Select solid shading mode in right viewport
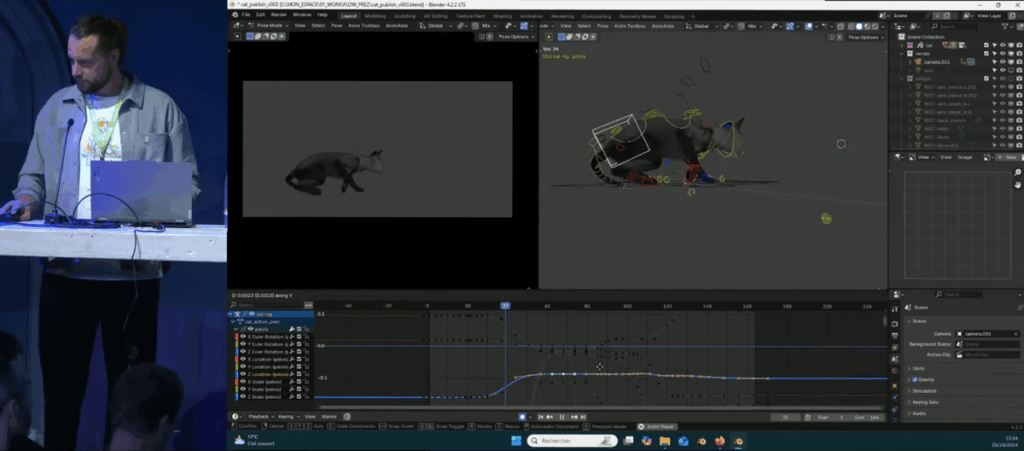Image resolution: width=1024 pixels, height=451 pixels. point(859,26)
